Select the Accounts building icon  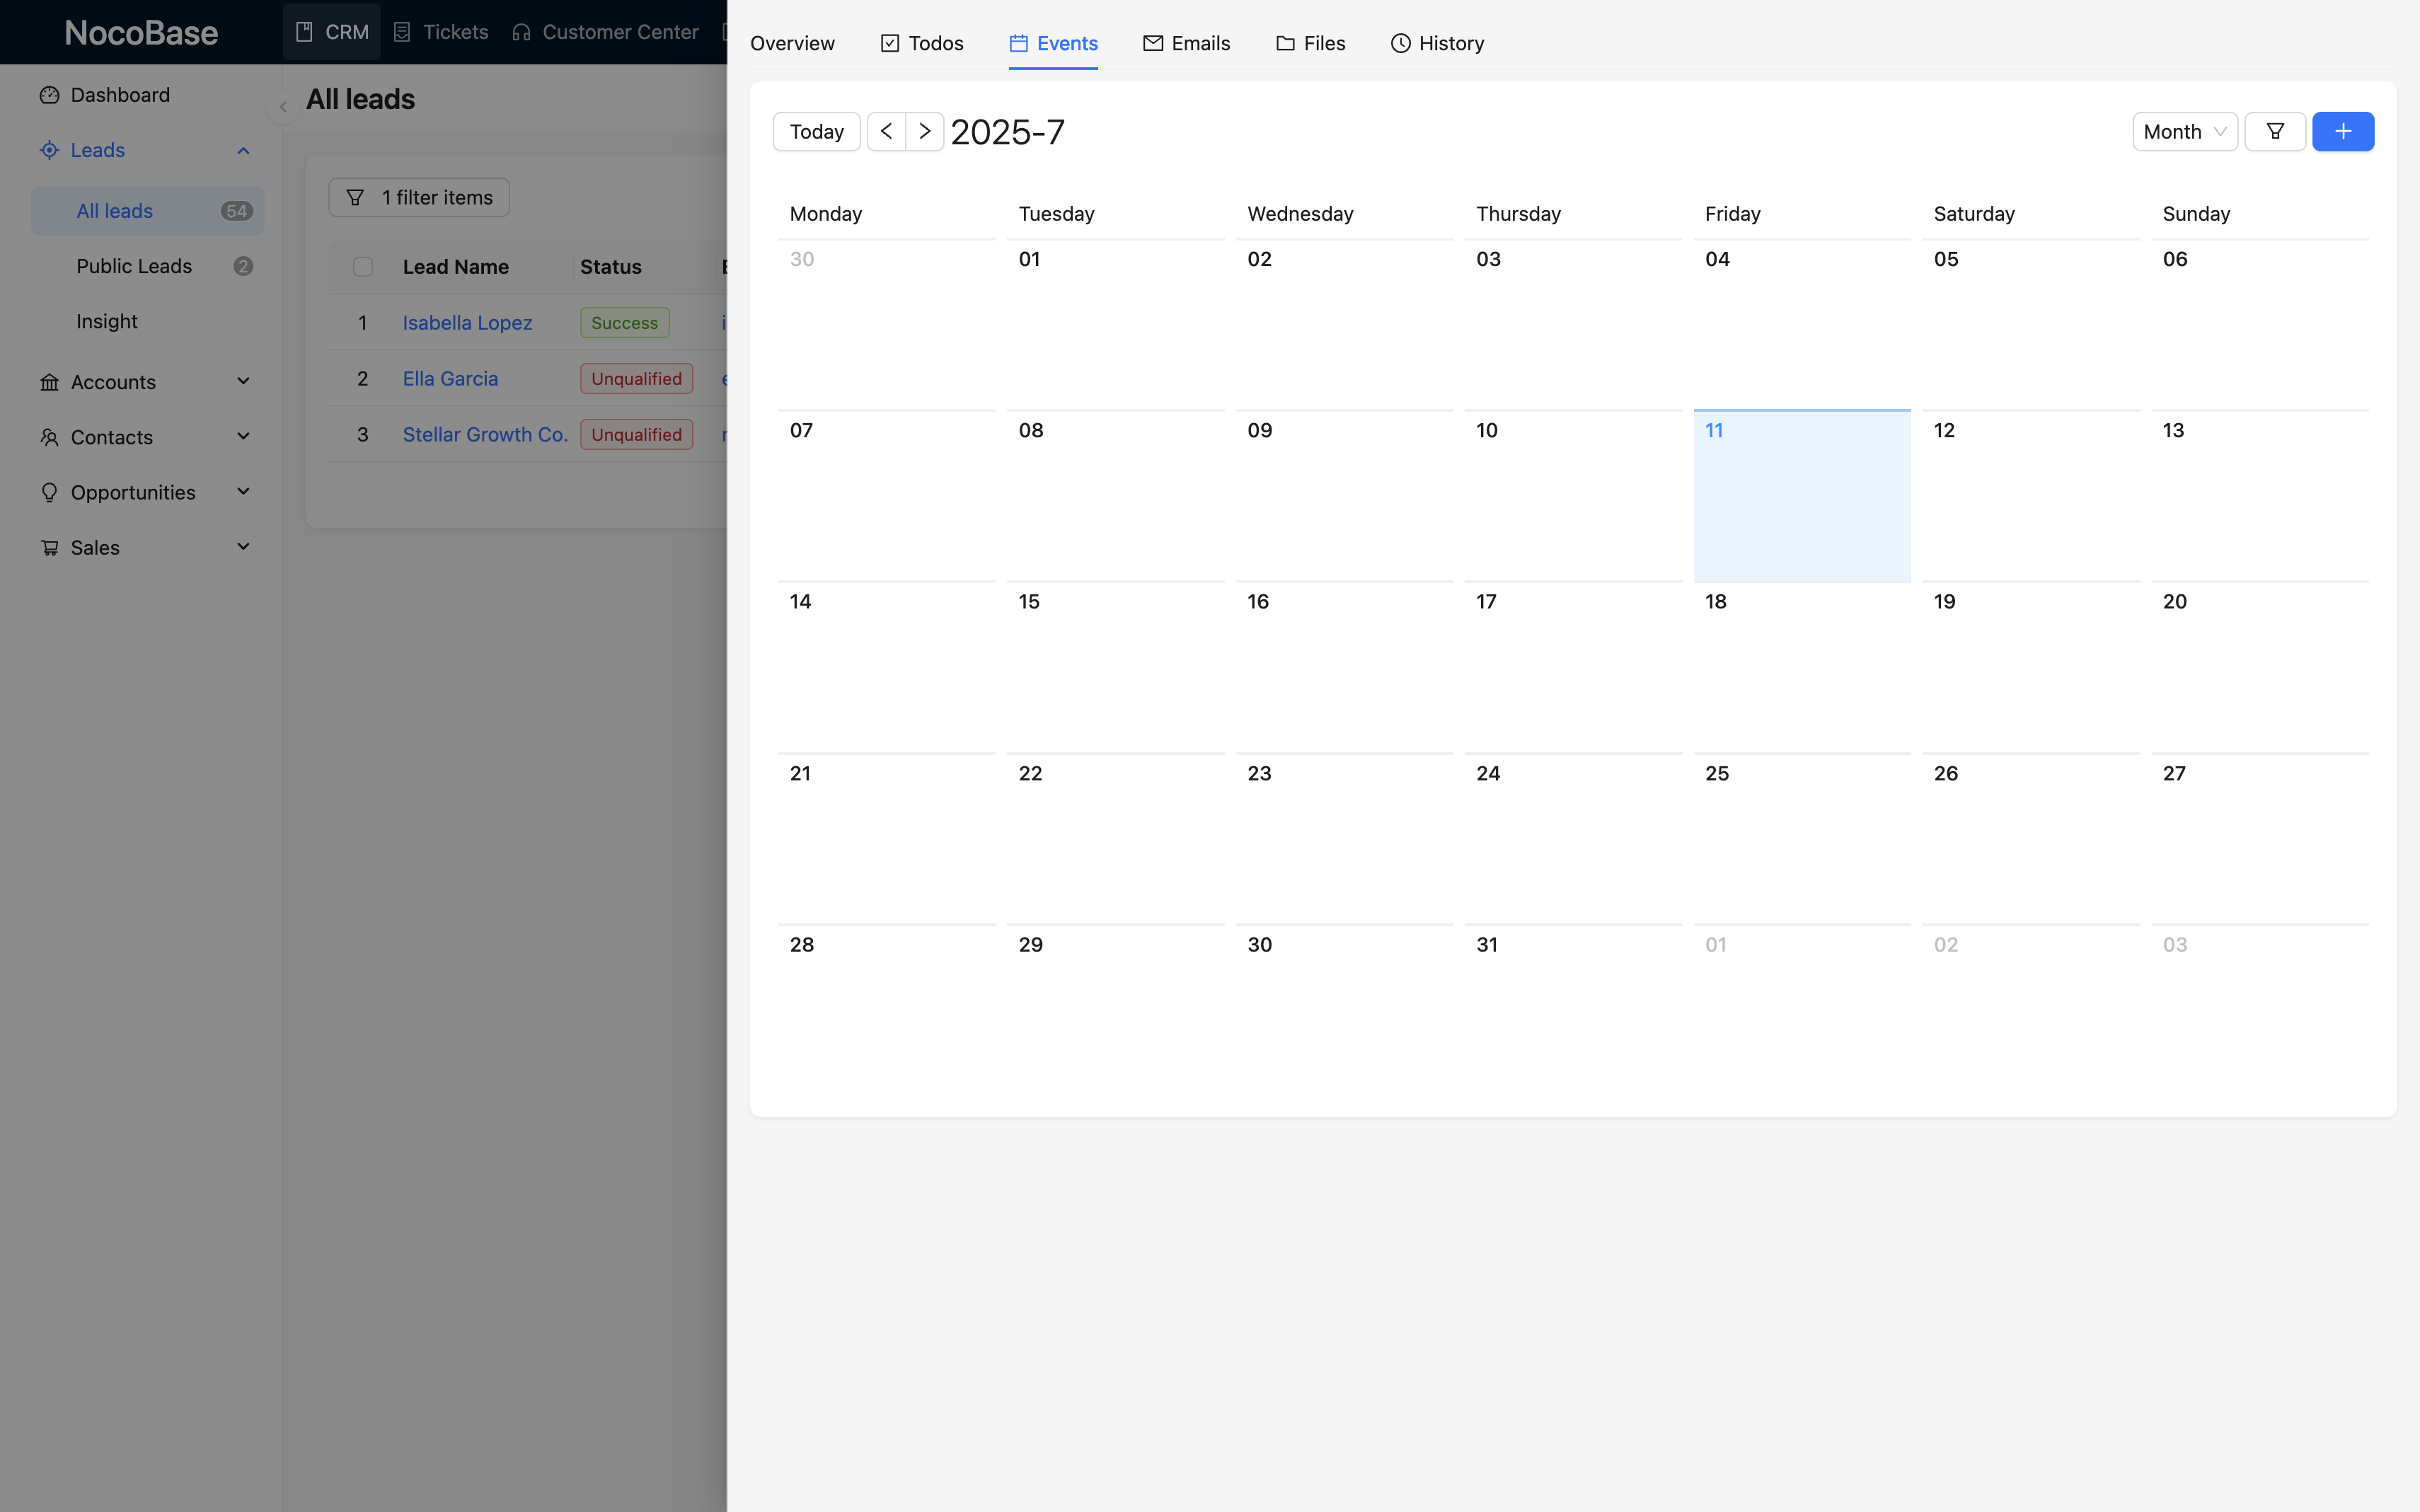coord(50,382)
